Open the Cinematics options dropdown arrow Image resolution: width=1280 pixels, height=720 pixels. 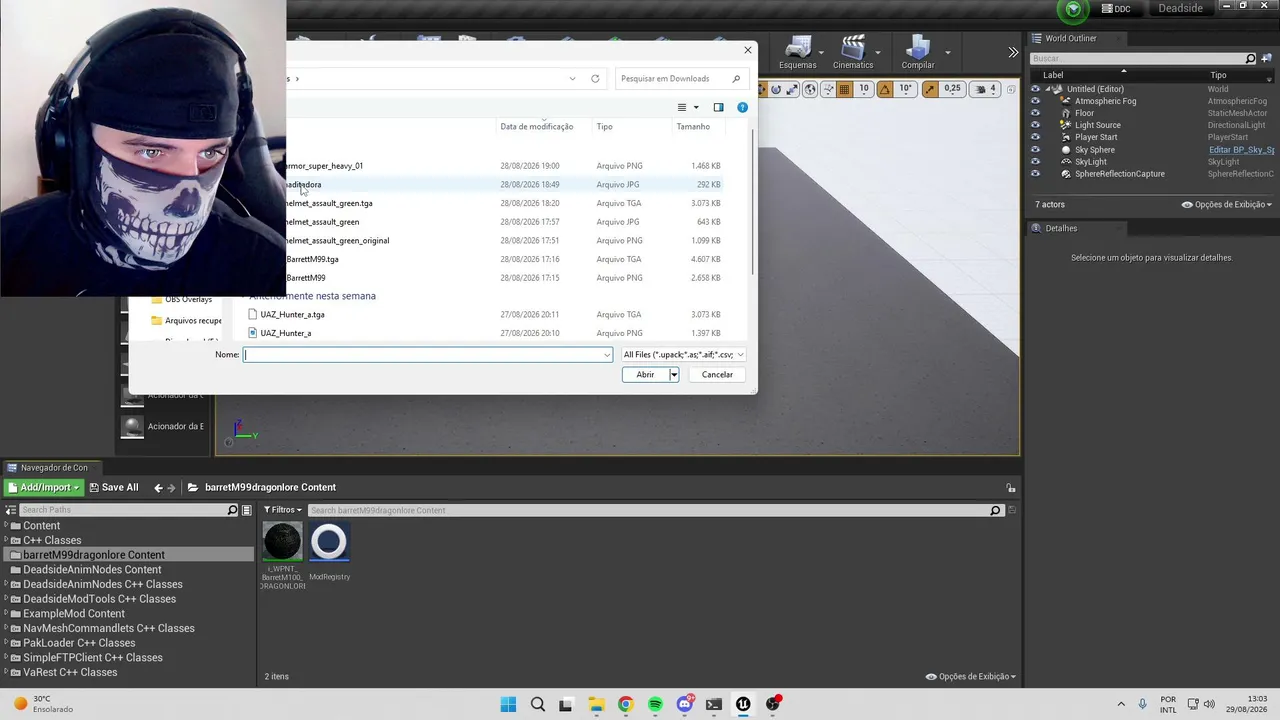click(878, 53)
